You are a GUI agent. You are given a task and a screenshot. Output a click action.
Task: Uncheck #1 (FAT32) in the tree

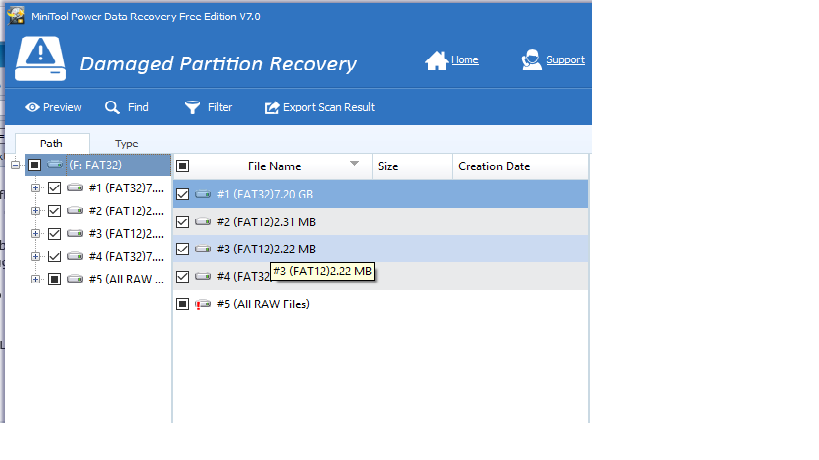click(54, 188)
